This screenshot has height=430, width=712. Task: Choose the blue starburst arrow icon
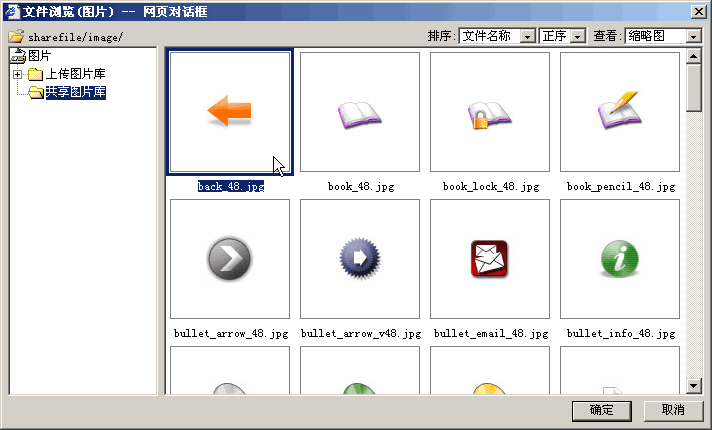pyautogui.click(x=360, y=259)
